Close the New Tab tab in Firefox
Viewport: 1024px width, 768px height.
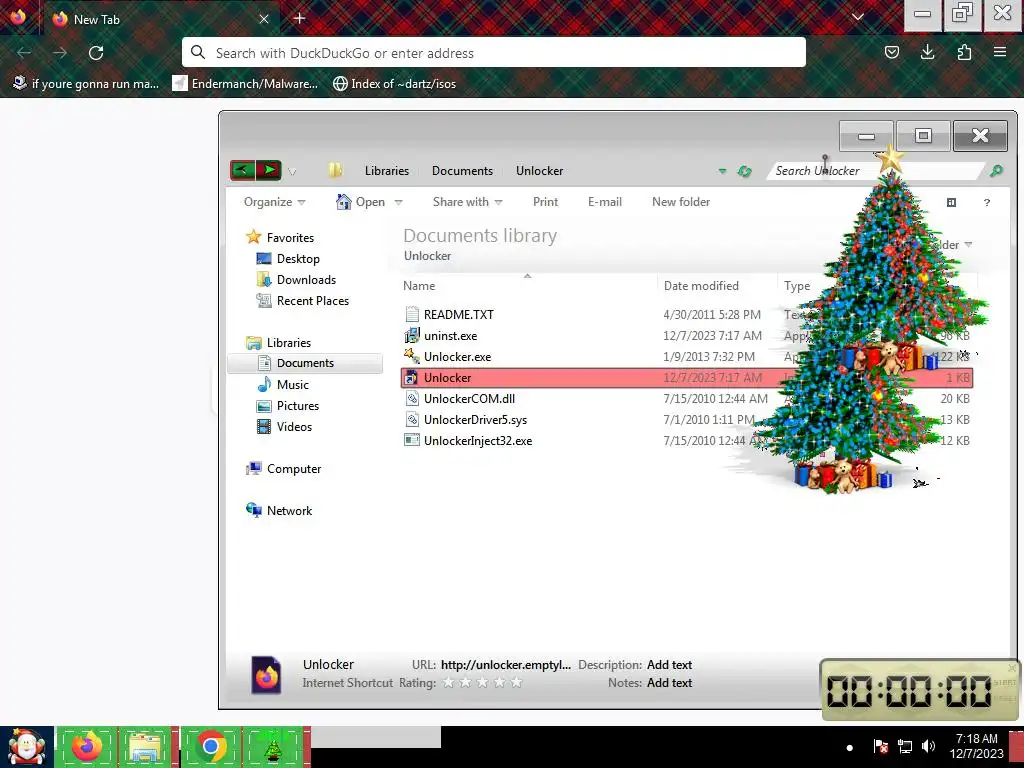[264, 19]
